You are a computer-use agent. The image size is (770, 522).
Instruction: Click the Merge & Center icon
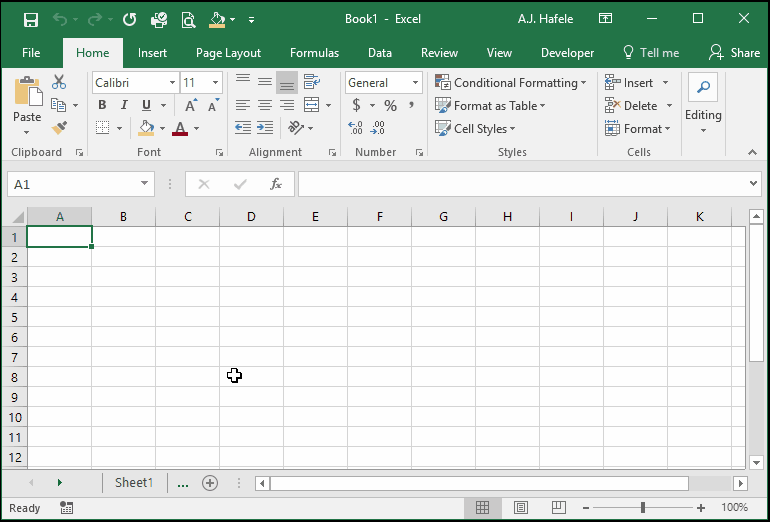(x=312, y=105)
